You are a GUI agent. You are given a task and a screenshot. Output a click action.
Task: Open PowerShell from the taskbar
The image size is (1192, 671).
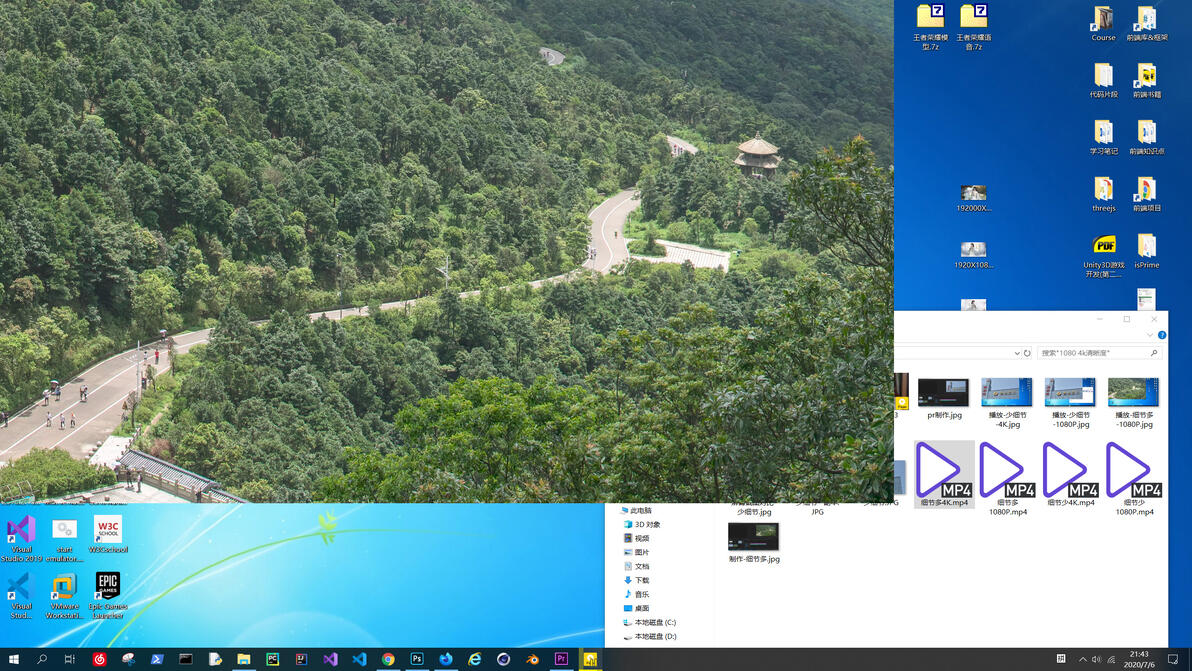pos(157,659)
